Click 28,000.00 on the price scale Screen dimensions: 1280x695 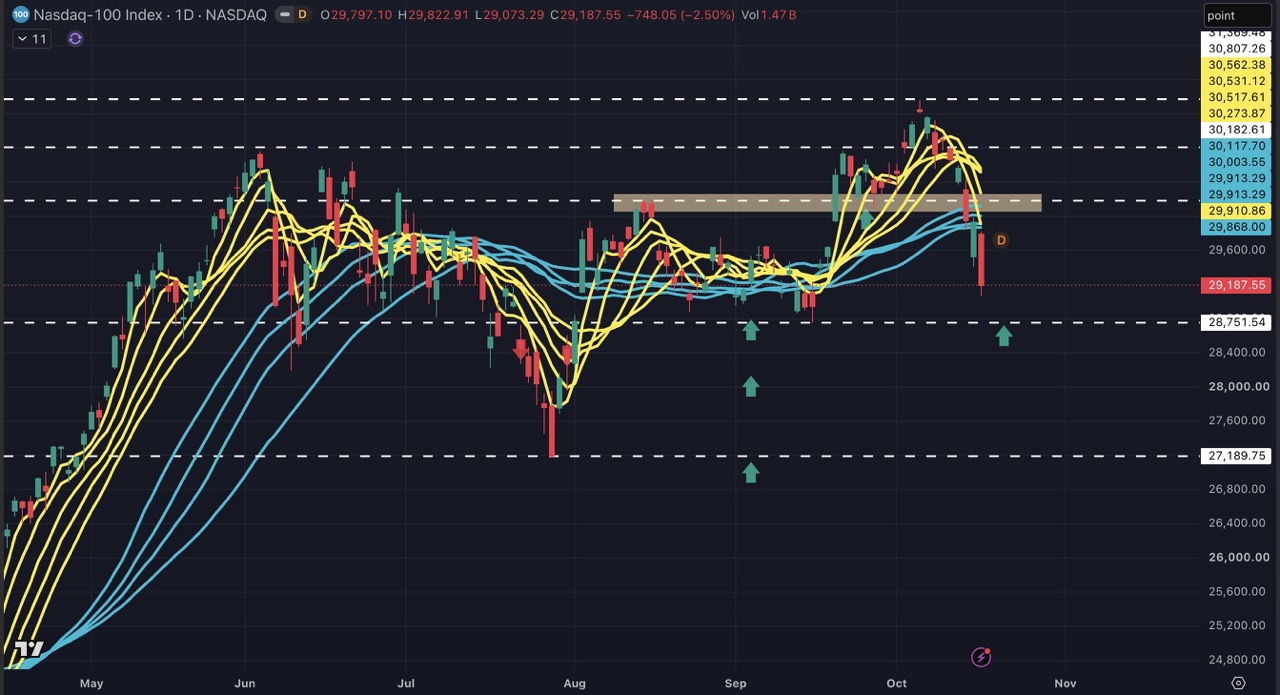click(x=1238, y=387)
